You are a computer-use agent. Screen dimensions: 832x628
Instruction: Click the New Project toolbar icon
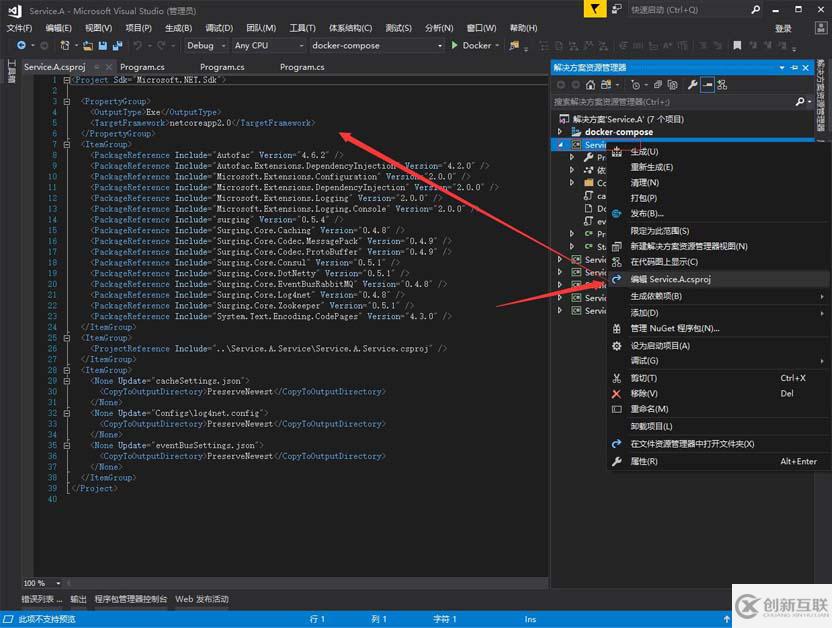click(65, 46)
